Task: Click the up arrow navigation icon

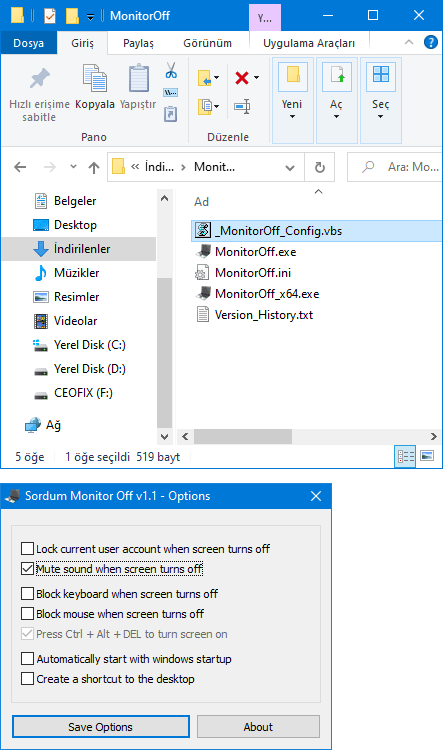Action: (x=94, y=167)
